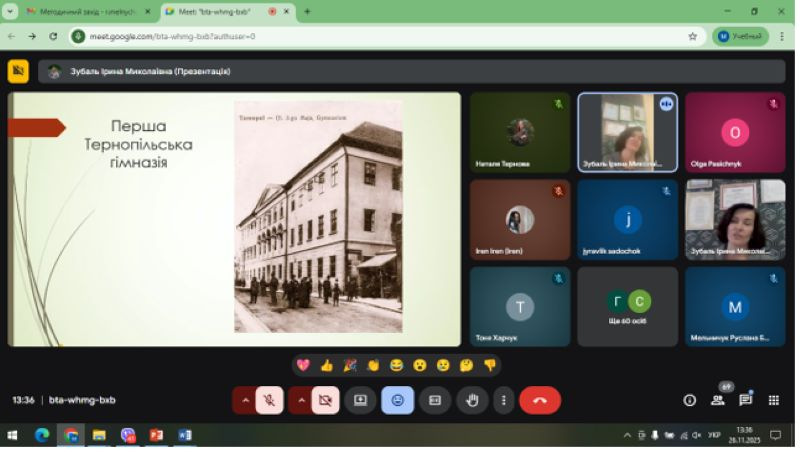800x452 pixels.
Task: Toggle the emoji reactions bar button
Action: pos(397,400)
